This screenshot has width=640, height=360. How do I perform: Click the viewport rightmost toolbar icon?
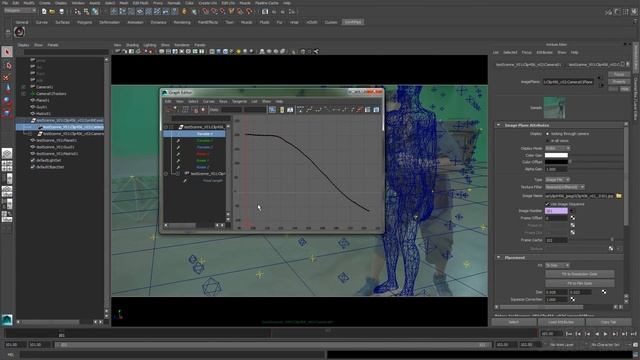[x=316, y=51]
